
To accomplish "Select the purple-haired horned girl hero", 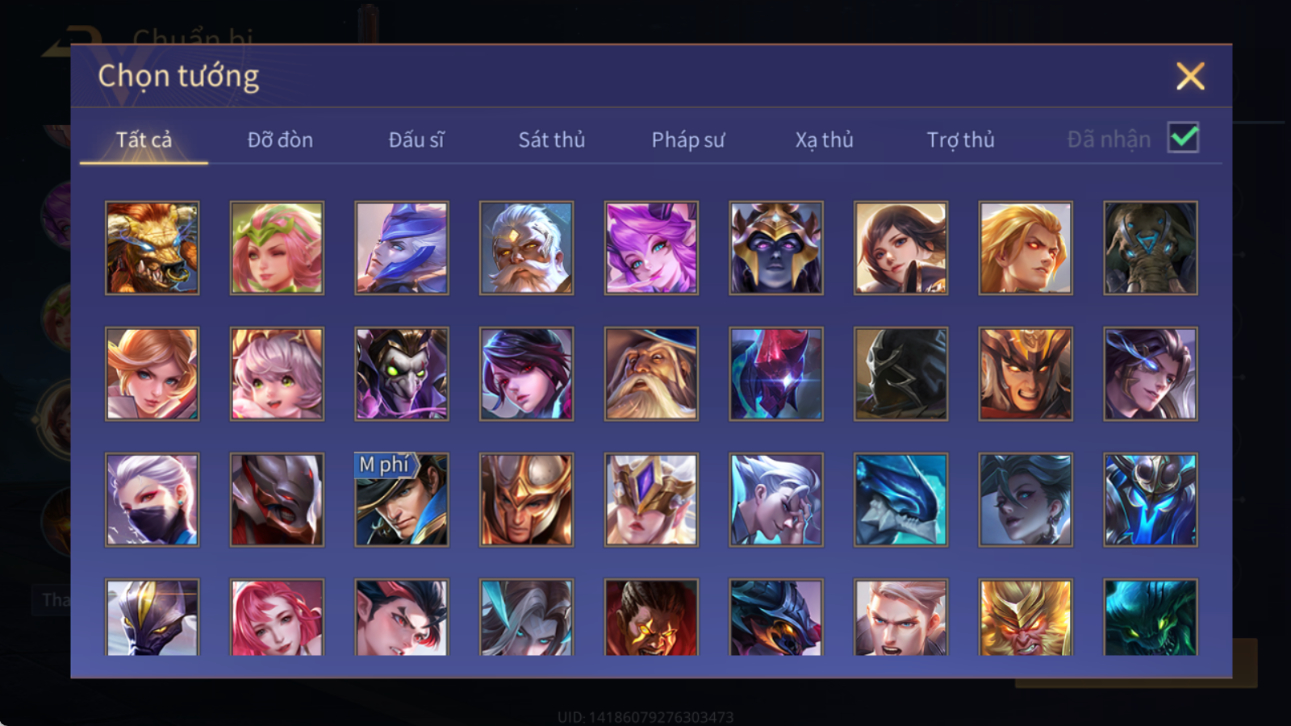I will coord(651,248).
